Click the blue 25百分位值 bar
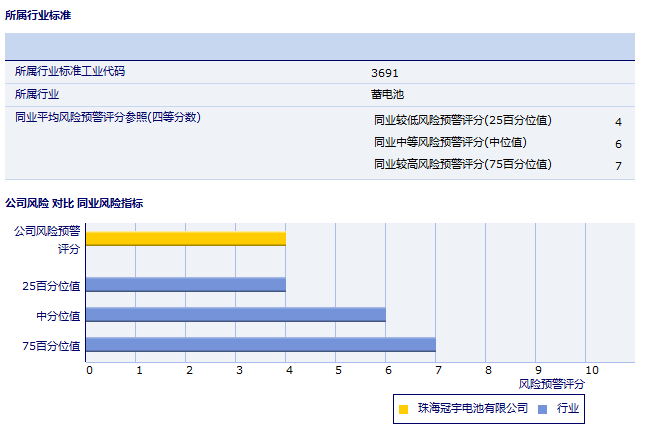 (186, 285)
